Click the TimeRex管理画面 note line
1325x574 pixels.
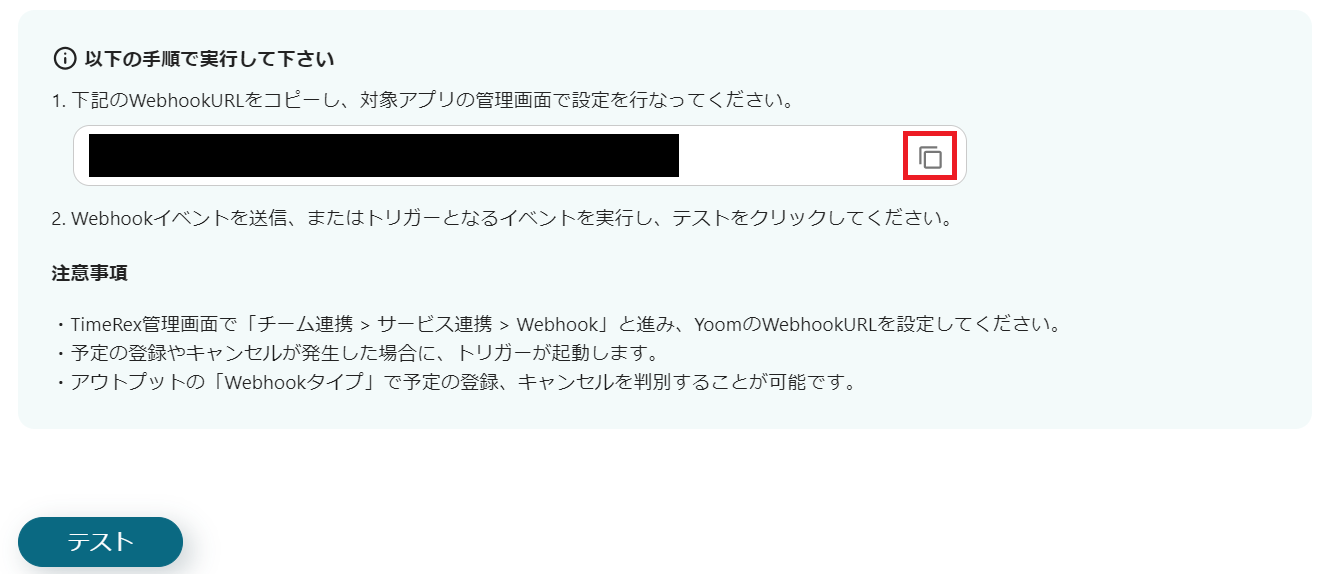tap(556, 325)
